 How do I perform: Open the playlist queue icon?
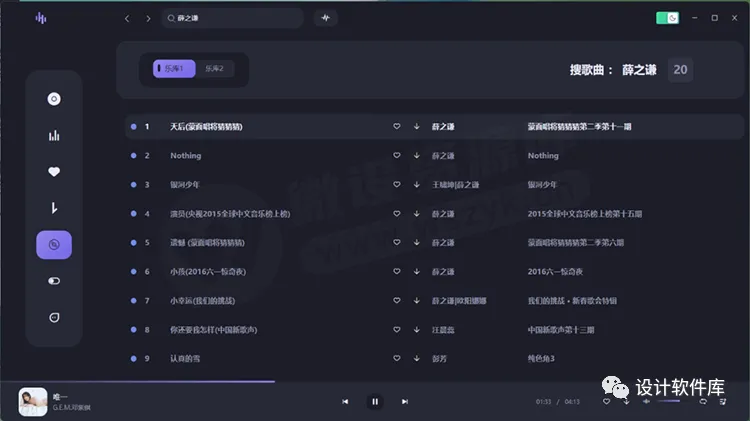pos(723,402)
